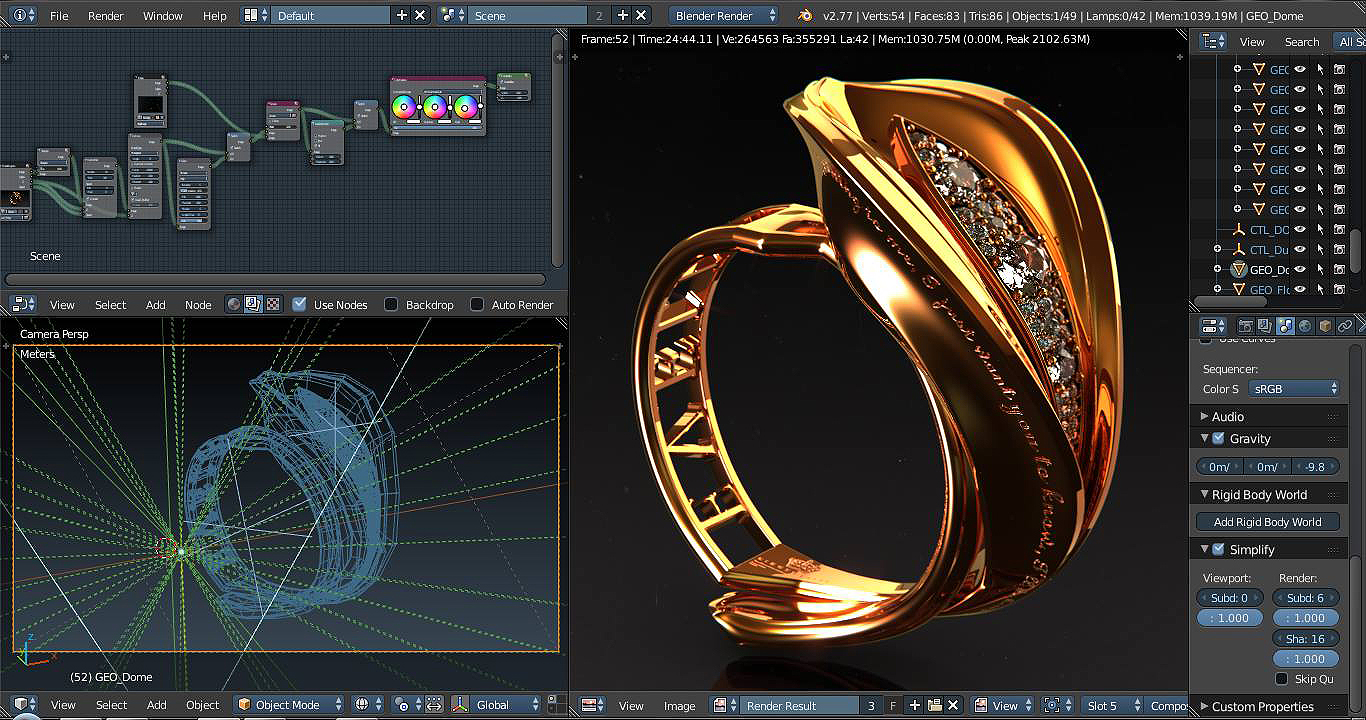
Task: Expand the Audio panel
Action: 1227,416
